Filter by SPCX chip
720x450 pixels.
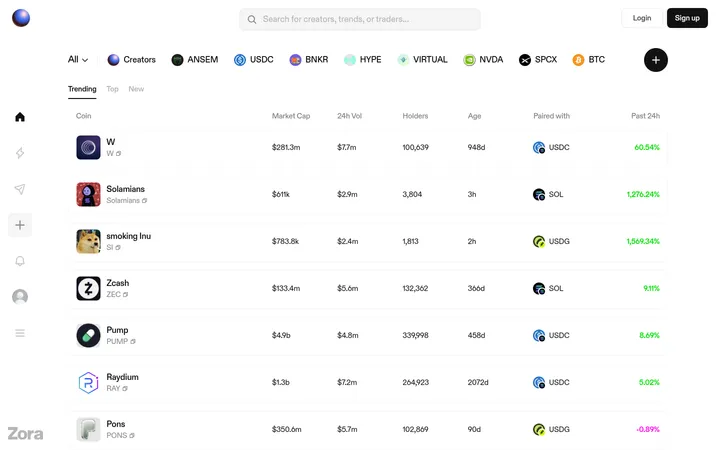click(538, 60)
